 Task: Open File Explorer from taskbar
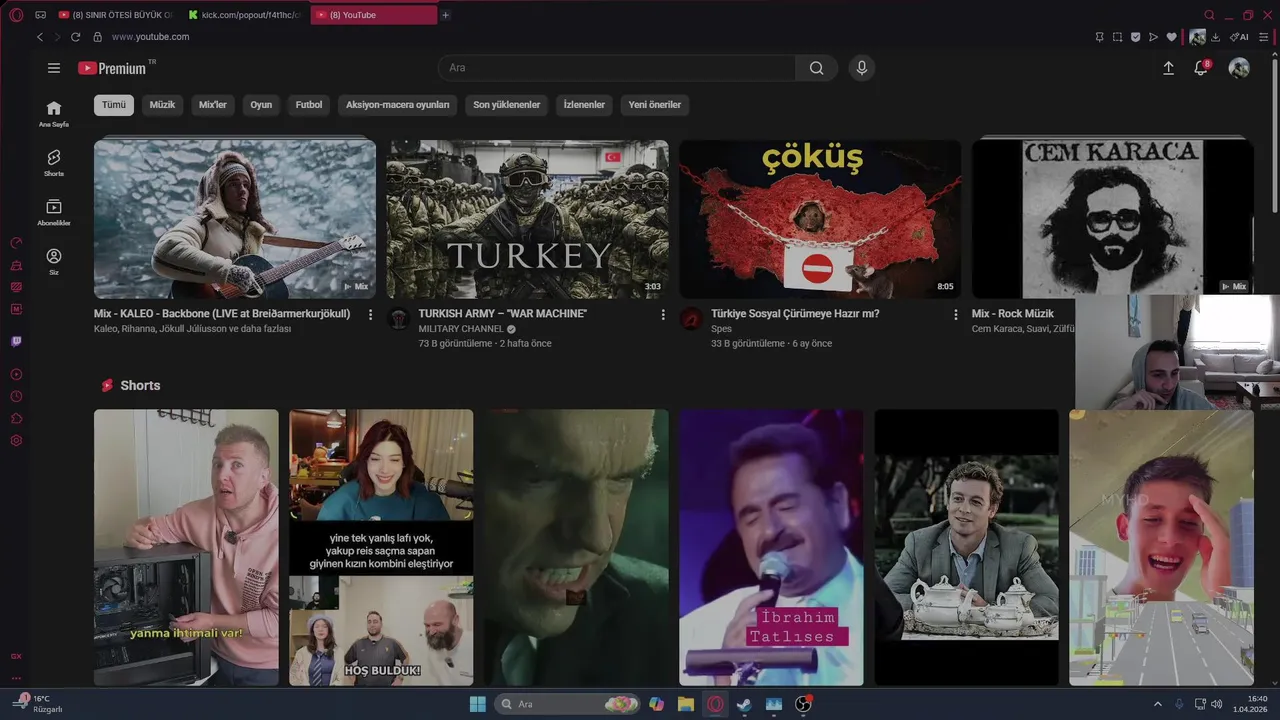pos(685,704)
